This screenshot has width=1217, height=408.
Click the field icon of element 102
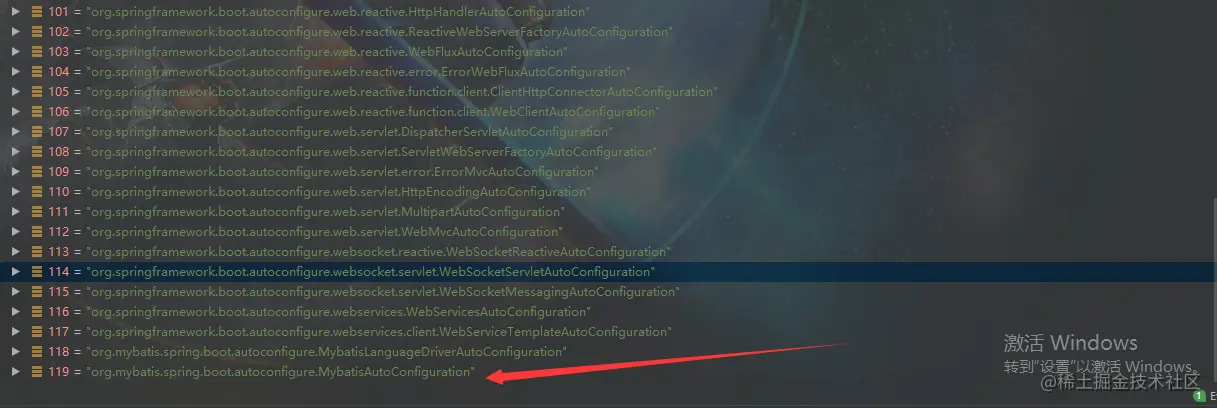(37, 32)
